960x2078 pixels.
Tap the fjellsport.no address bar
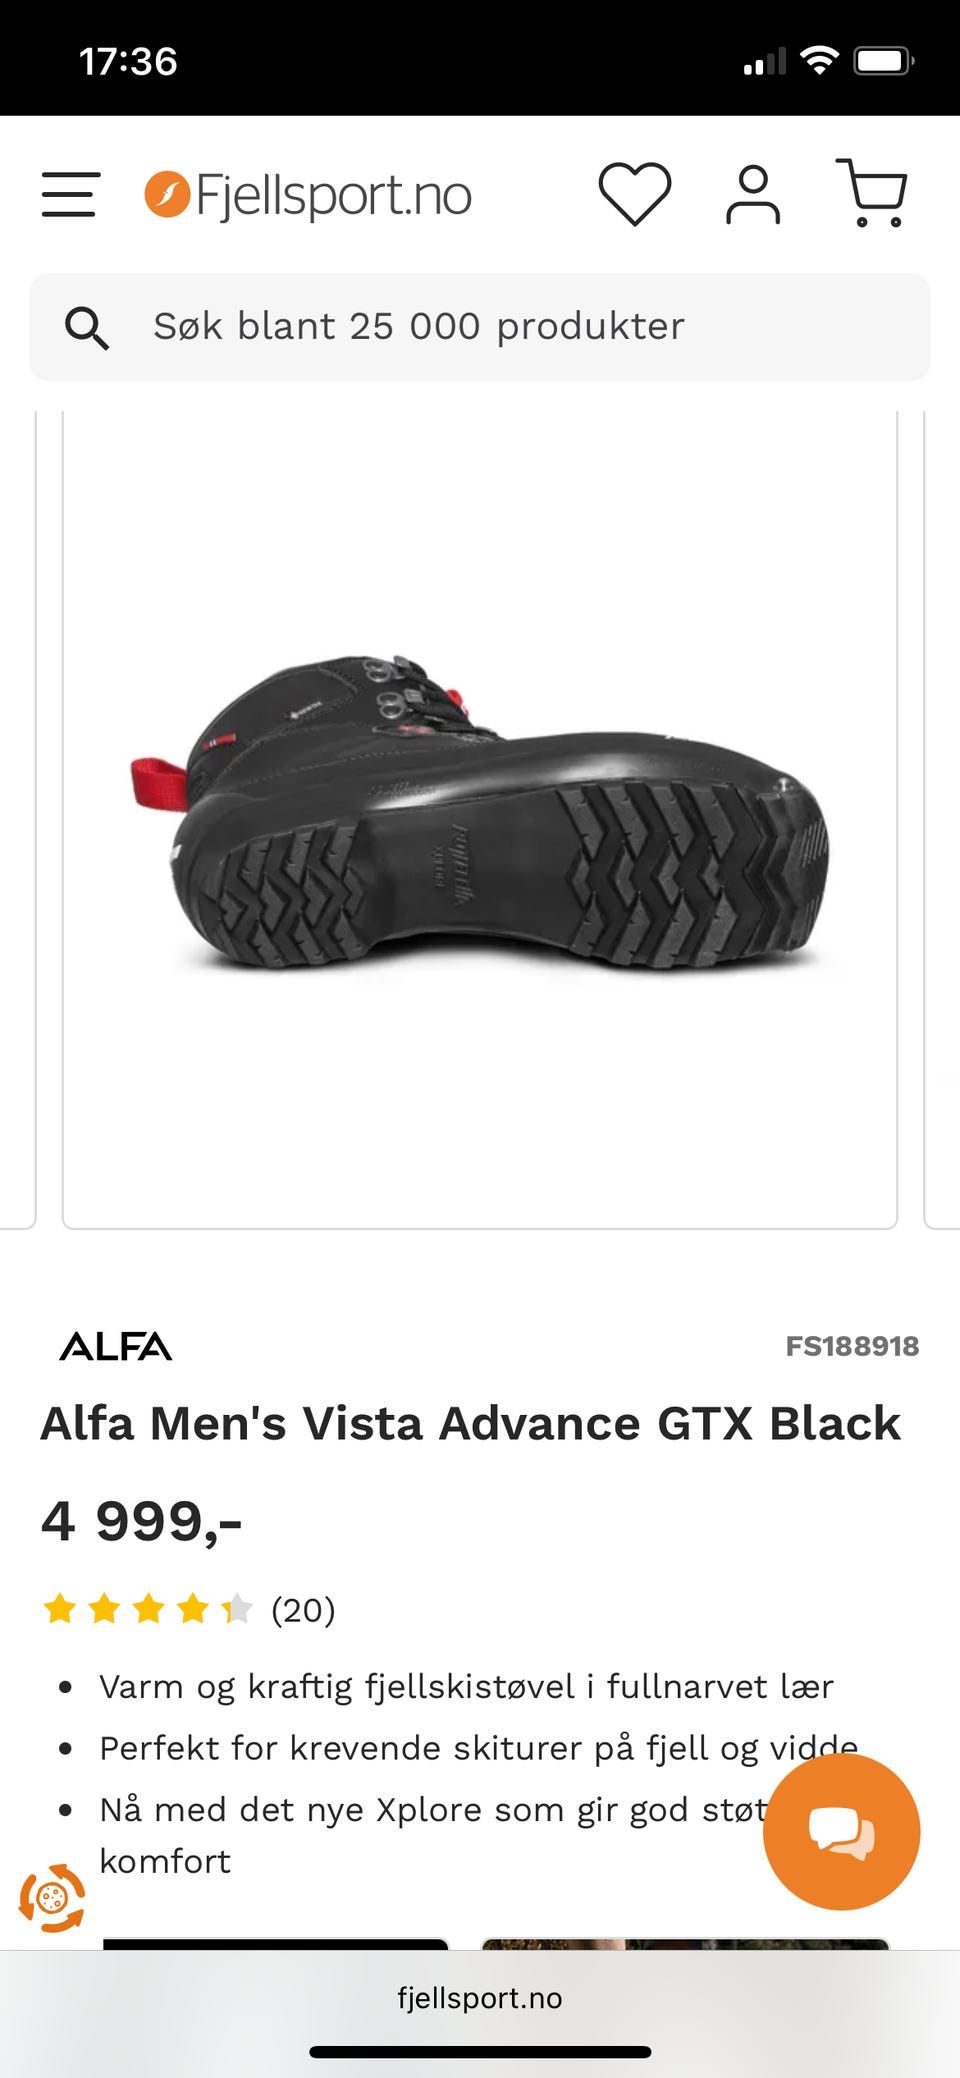point(480,1997)
